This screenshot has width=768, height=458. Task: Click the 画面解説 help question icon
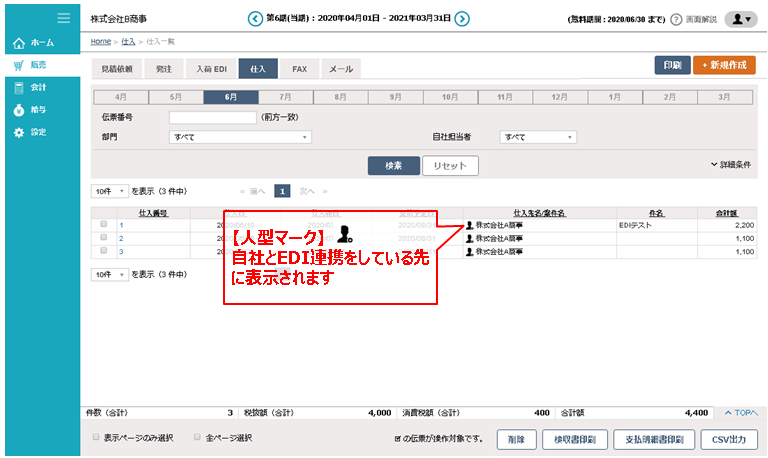(x=676, y=19)
